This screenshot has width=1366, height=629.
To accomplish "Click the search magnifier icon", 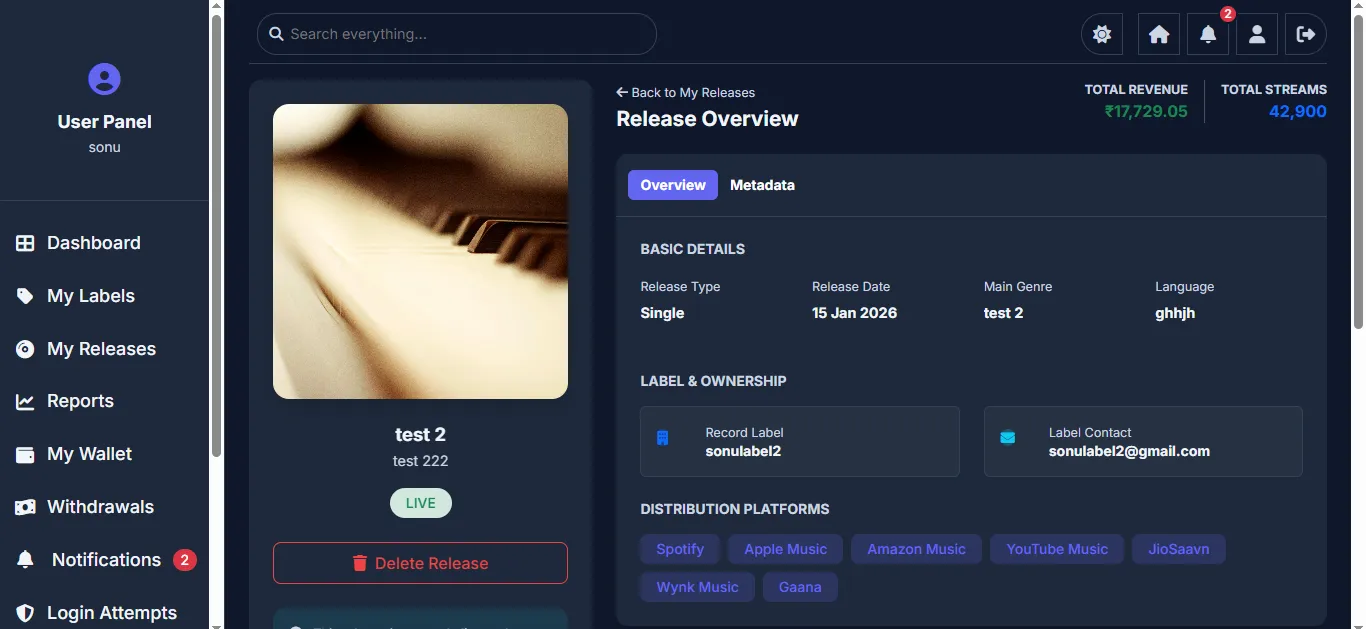I will (277, 34).
